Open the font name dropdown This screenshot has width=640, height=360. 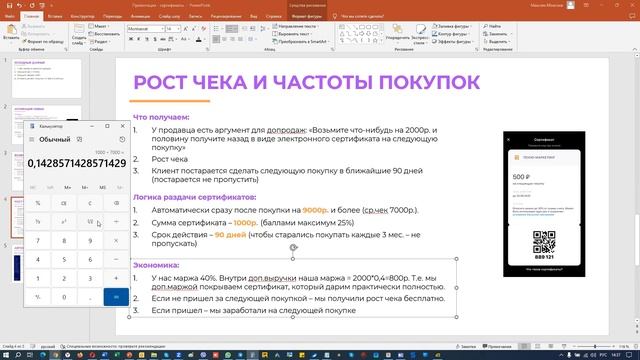[162, 29]
